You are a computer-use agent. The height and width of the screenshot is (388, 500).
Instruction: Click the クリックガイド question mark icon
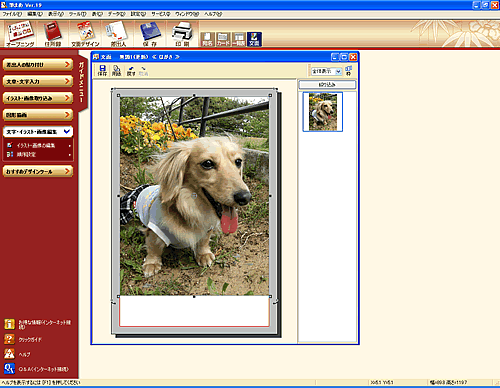click(x=9, y=339)
